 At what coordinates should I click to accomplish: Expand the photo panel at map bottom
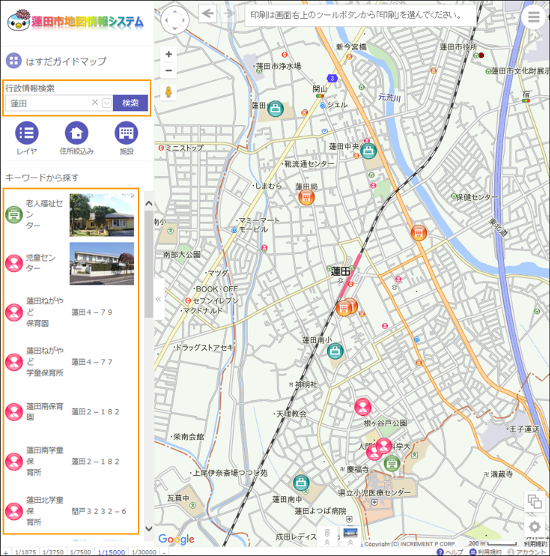tap(350, 536)
